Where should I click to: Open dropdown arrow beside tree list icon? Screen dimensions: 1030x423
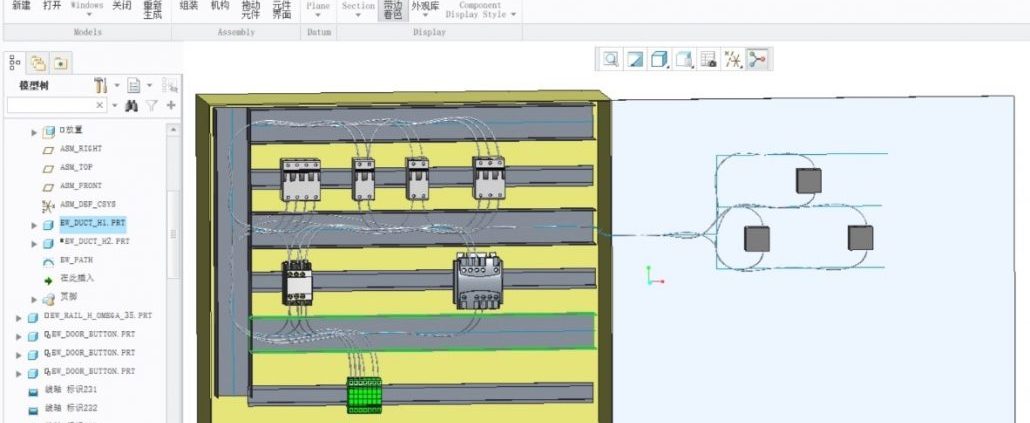tap(149, 85)
